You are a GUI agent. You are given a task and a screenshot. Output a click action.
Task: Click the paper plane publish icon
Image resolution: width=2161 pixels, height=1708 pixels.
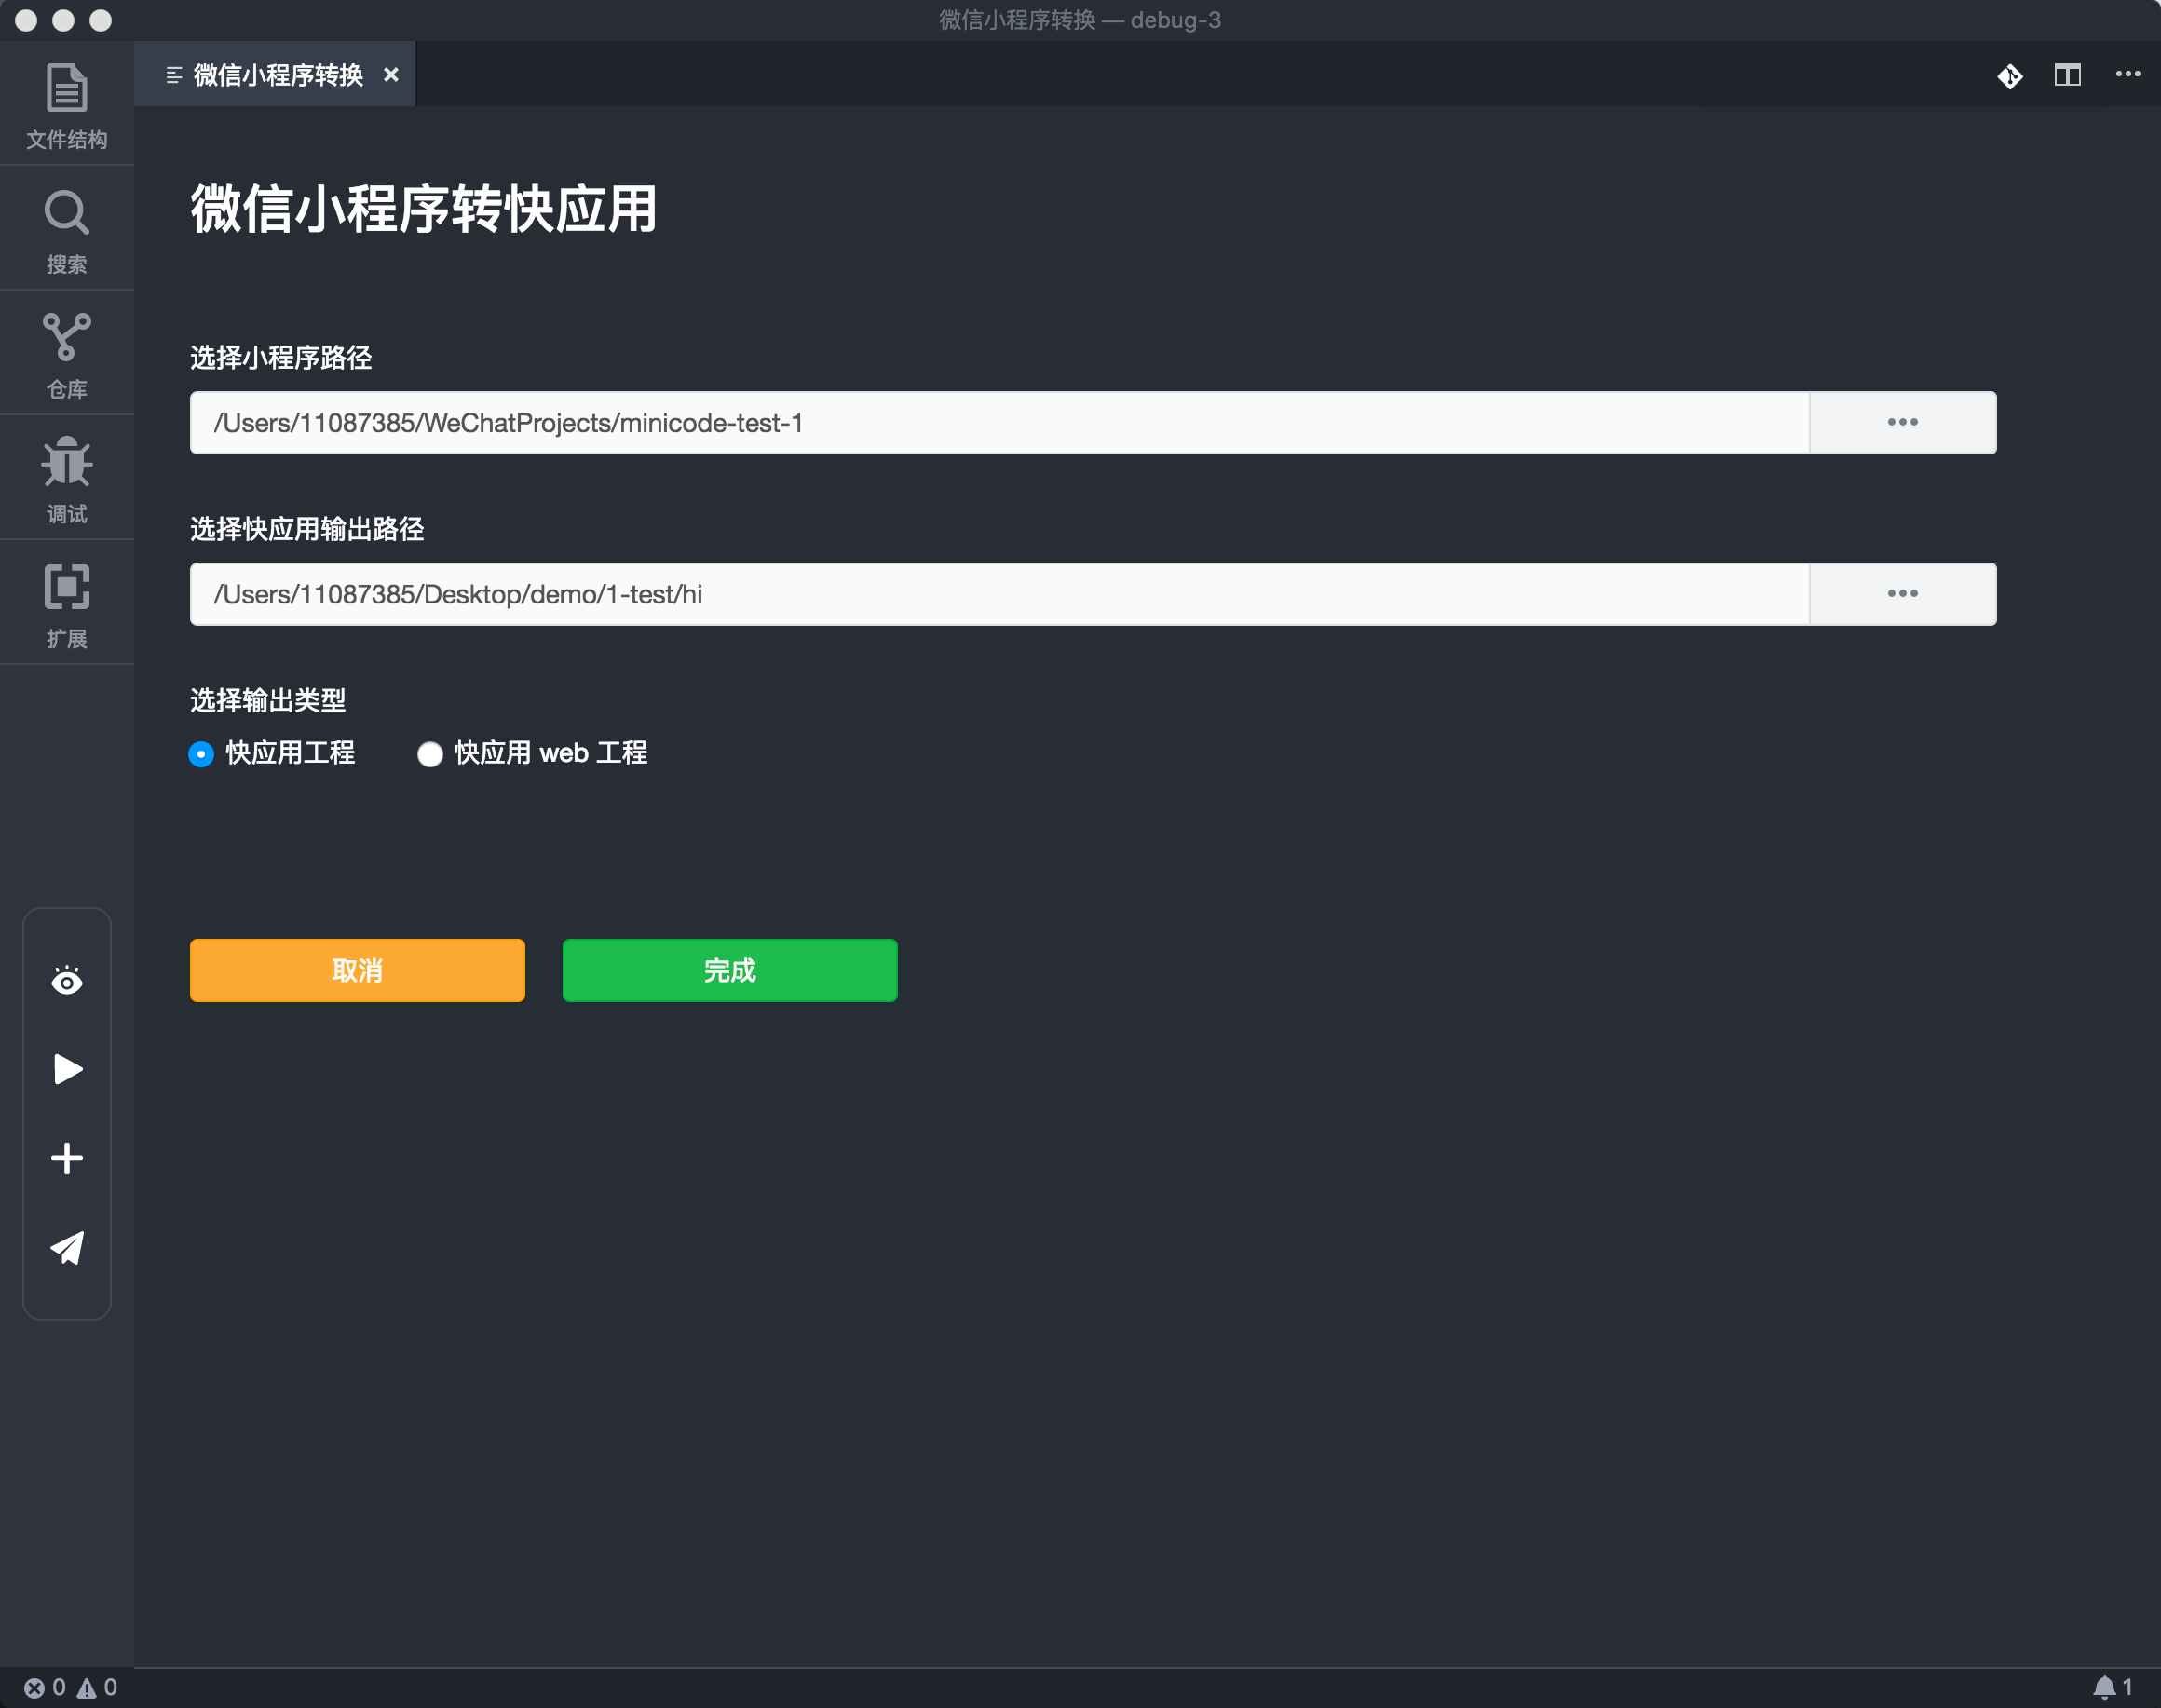(67, 1247)
